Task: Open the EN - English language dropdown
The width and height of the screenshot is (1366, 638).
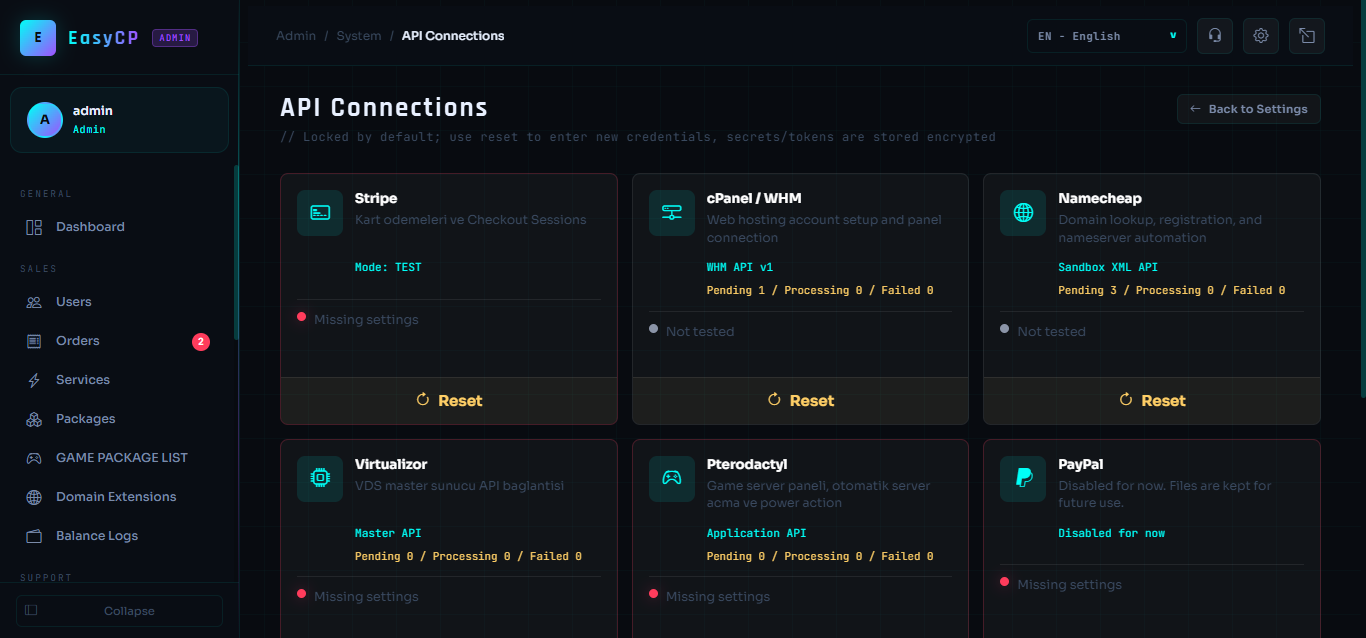Action: tap(1107, 36)
